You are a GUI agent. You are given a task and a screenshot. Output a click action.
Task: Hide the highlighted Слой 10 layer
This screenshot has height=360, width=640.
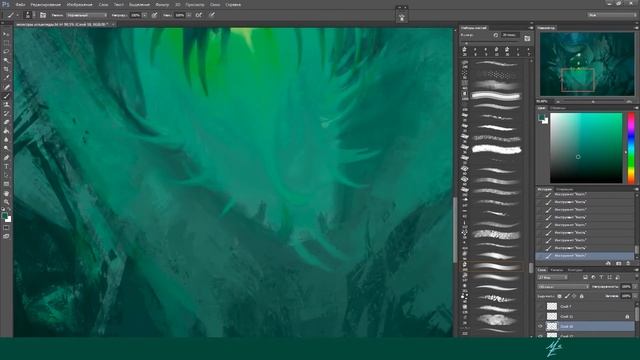click(x=540, y=327)
